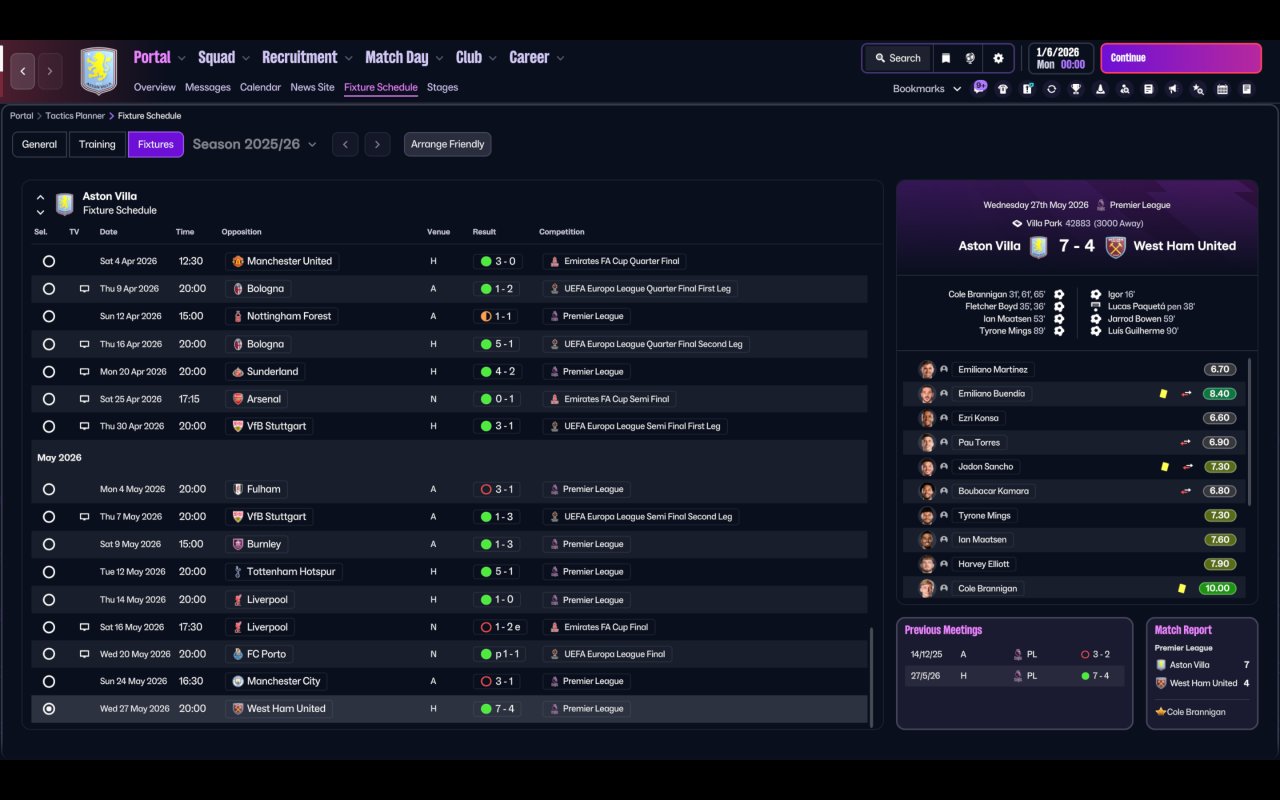Switch to the Overview tab
Screen dimensions: 1280x800
click(154, 87)
